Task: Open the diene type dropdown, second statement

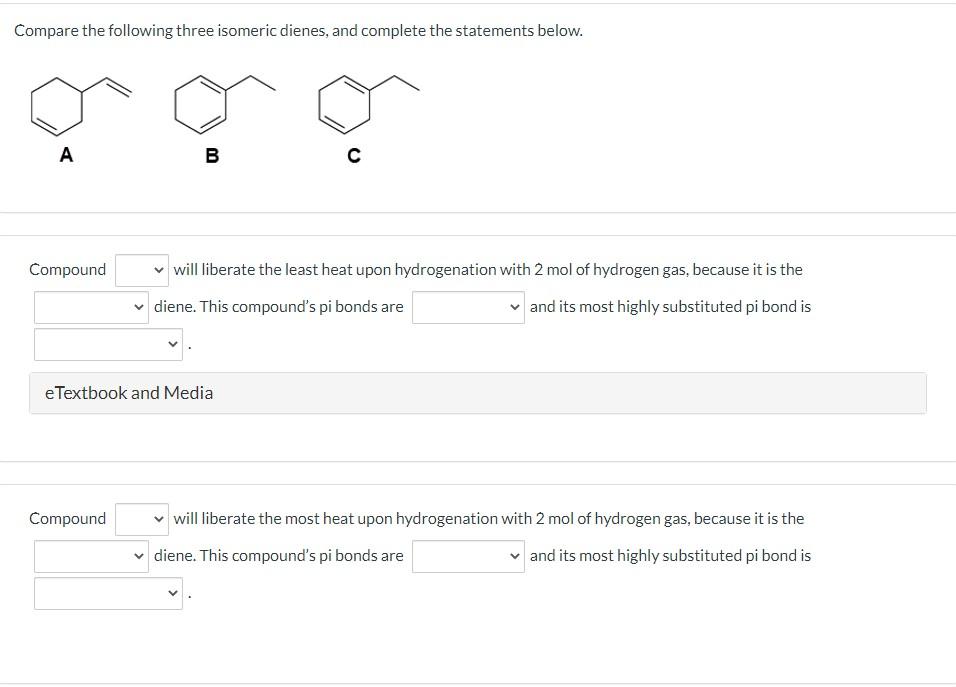Action: coord(90,555)
